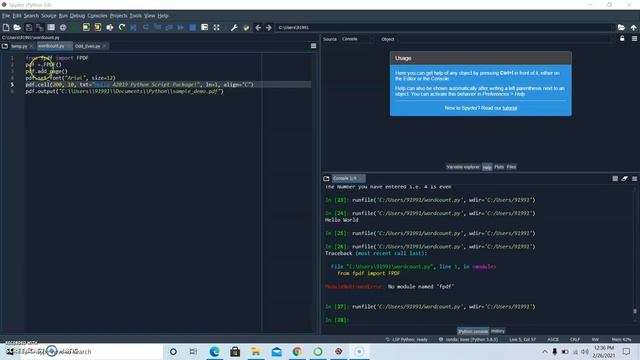
Task: Open the Search menu
Action: point(31,16)
